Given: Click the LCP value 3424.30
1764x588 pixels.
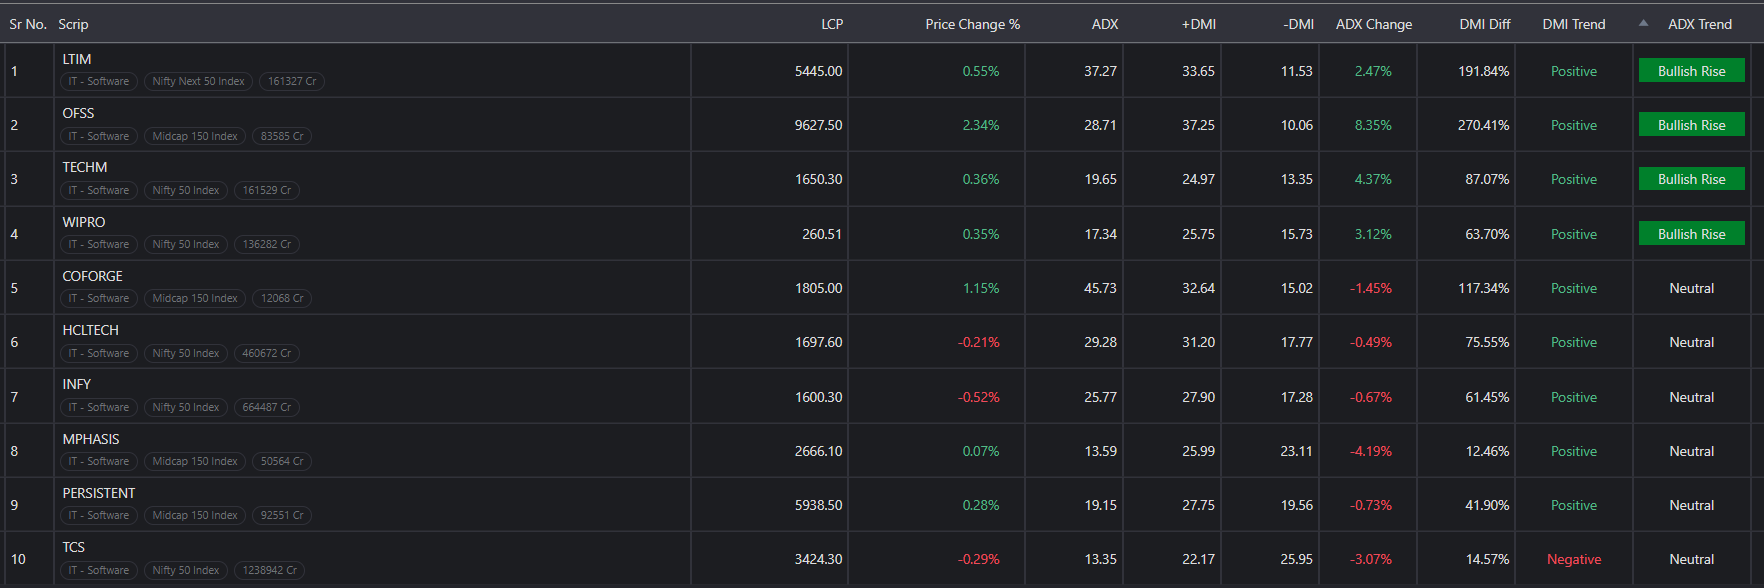Looking at the screenshot, I should [x=819, y=559].
